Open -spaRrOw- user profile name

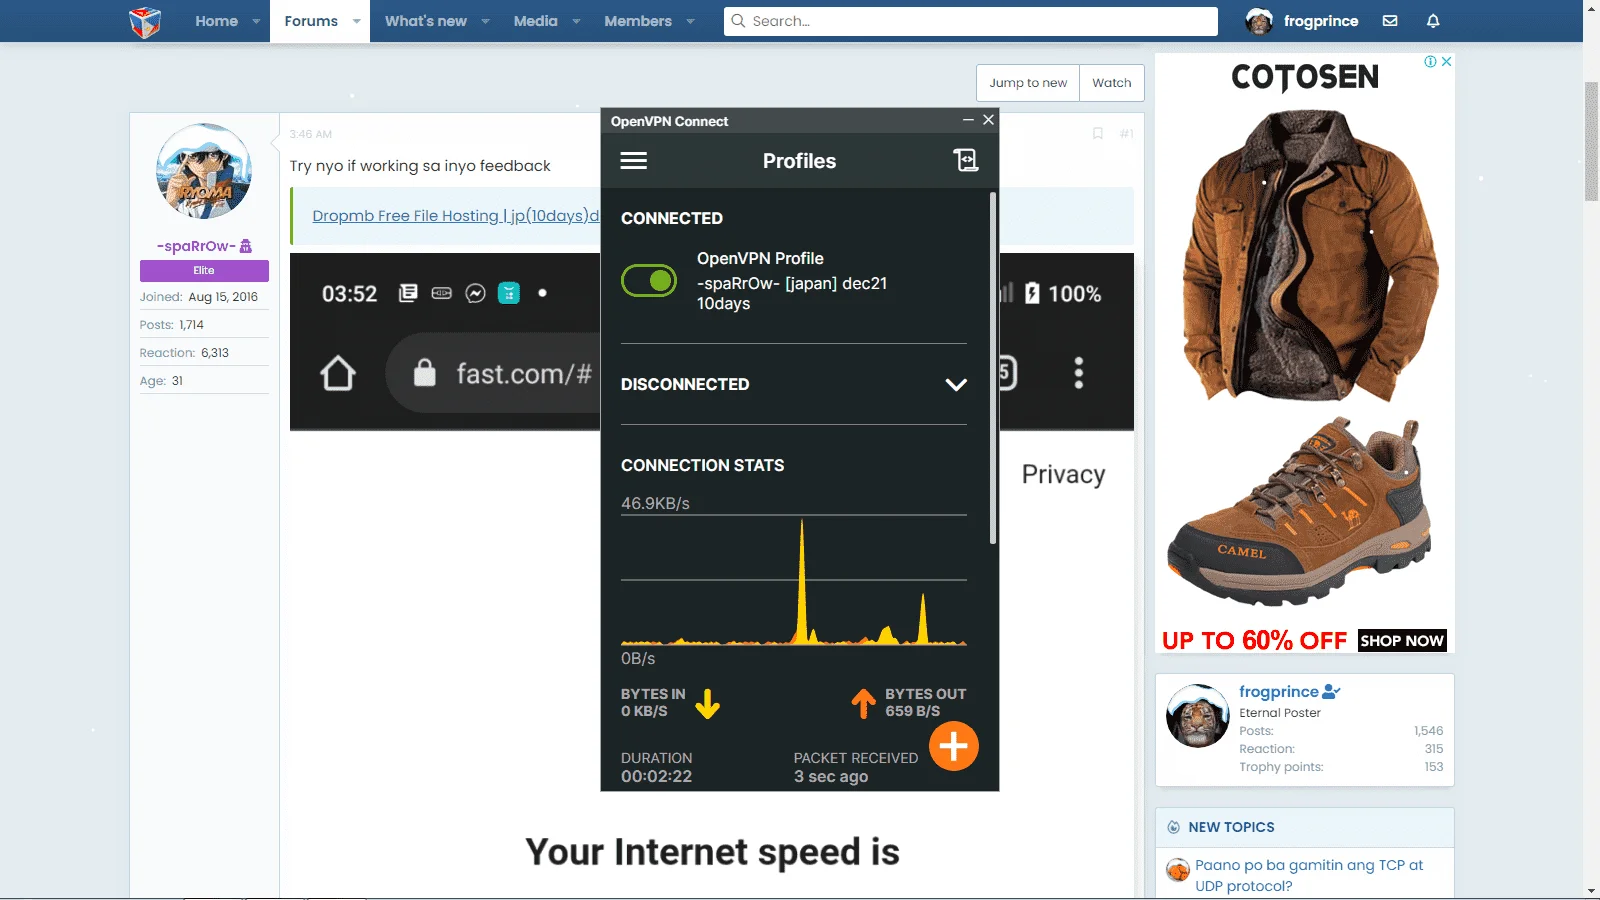196,246
